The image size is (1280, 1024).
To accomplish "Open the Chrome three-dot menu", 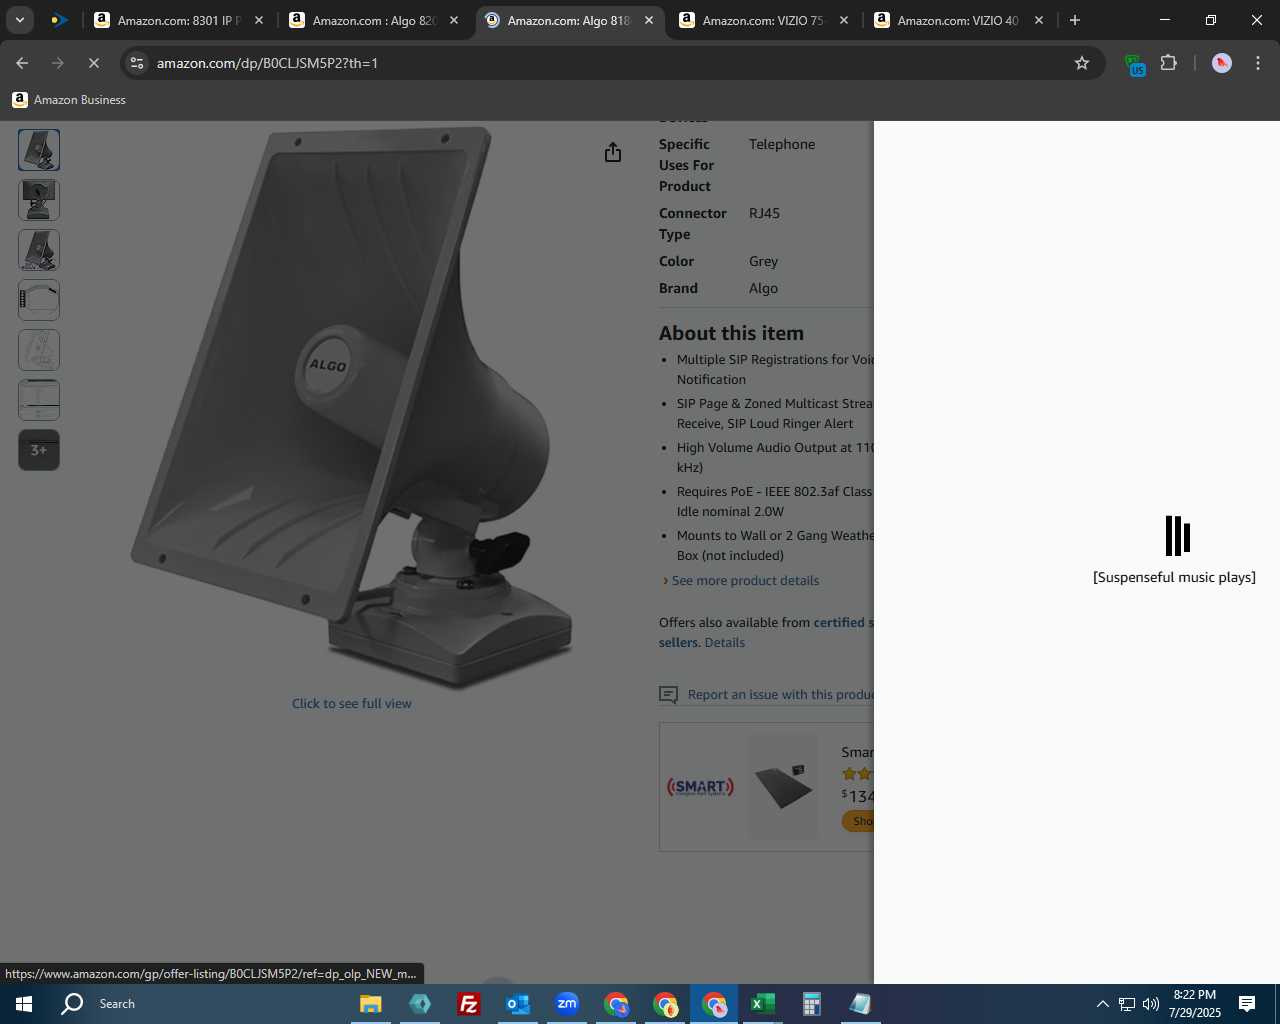I will (1258, 63).
